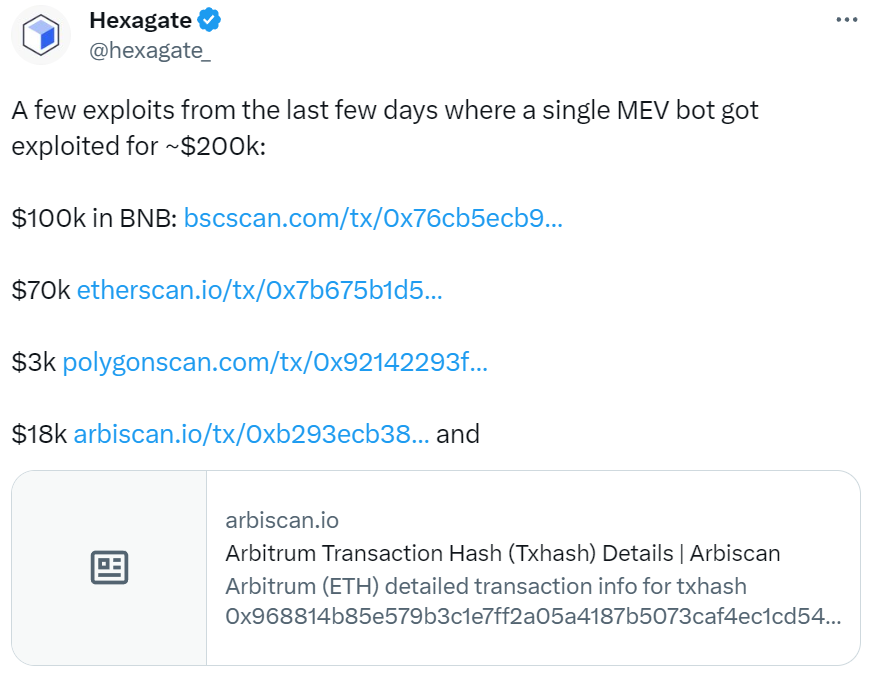Viewport: 878px width, 682px height.
Task: Click the card description about detailed transaction info
Action: (x=485, y=586)
